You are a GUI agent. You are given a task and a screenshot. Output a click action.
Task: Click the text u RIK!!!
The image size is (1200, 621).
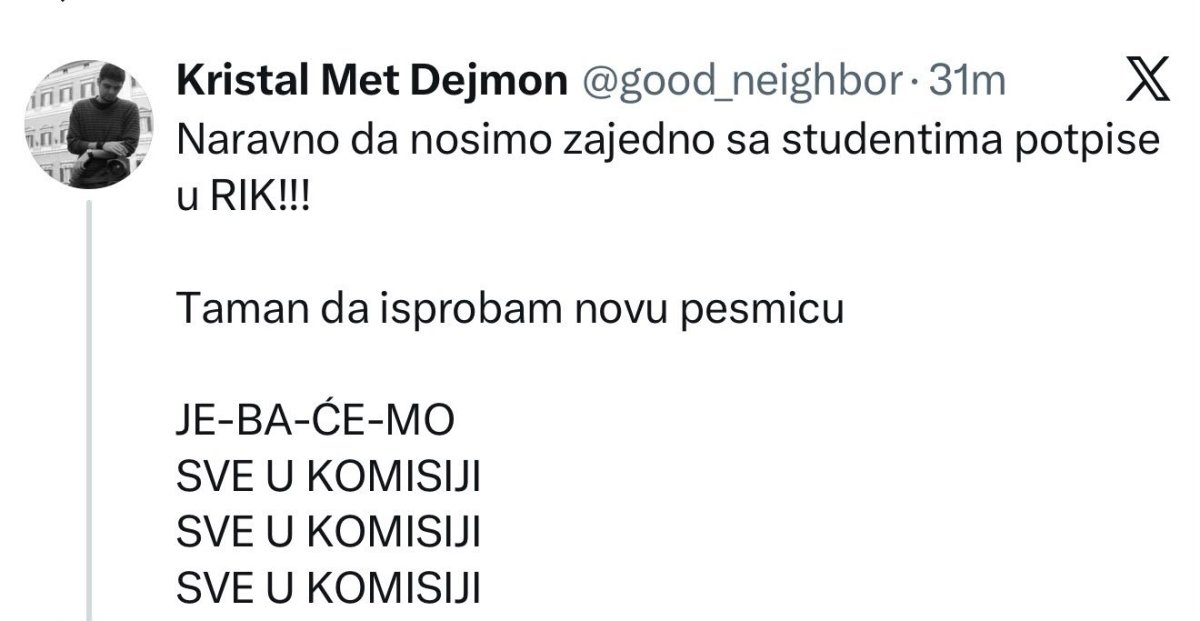244,193
